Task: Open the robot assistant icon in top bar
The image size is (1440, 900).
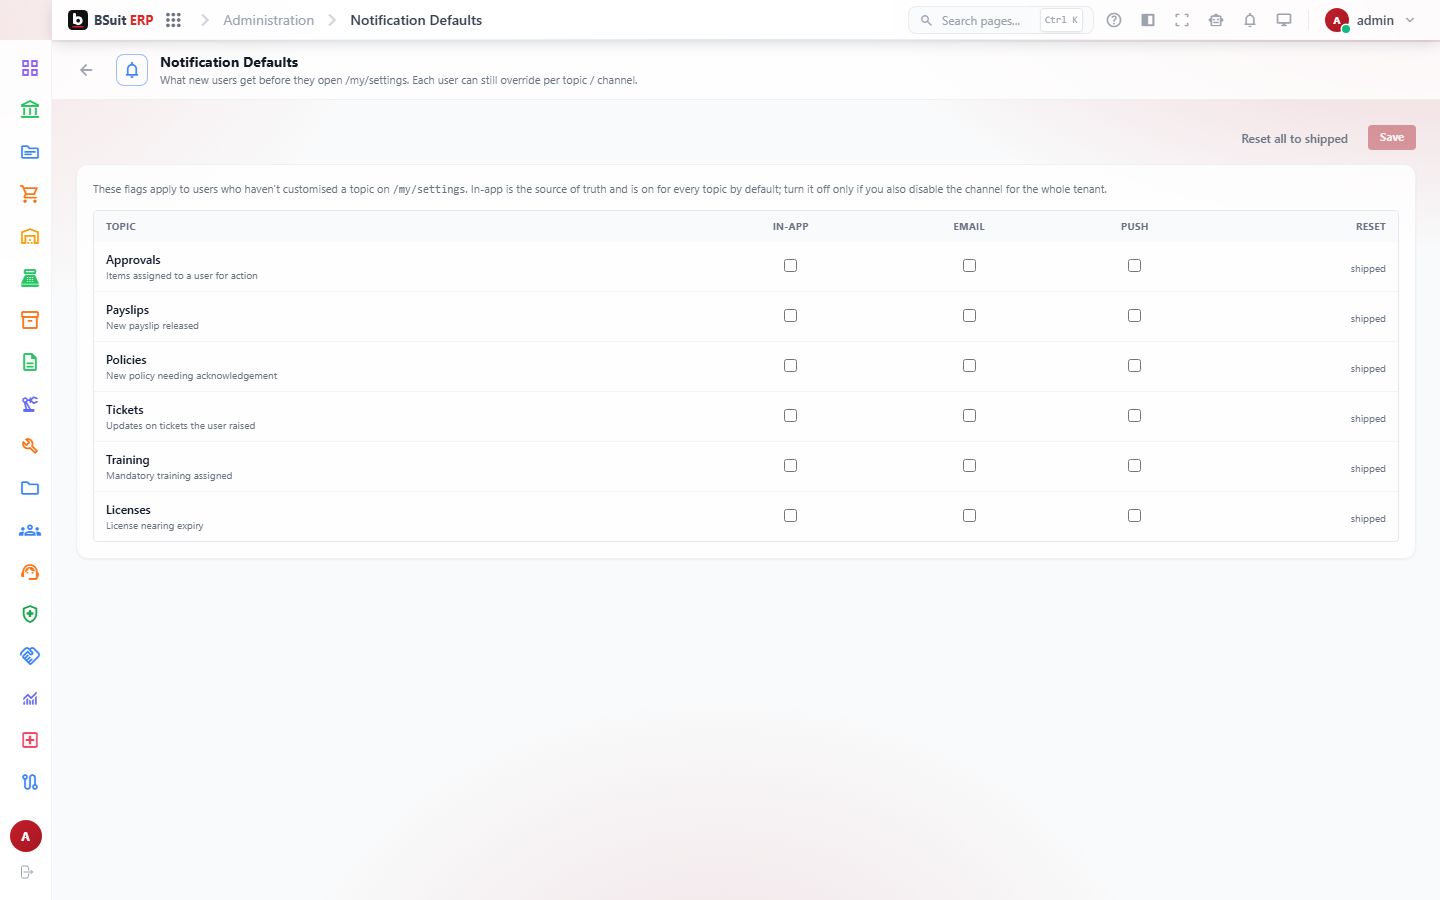Action: tap(1216, 20)
